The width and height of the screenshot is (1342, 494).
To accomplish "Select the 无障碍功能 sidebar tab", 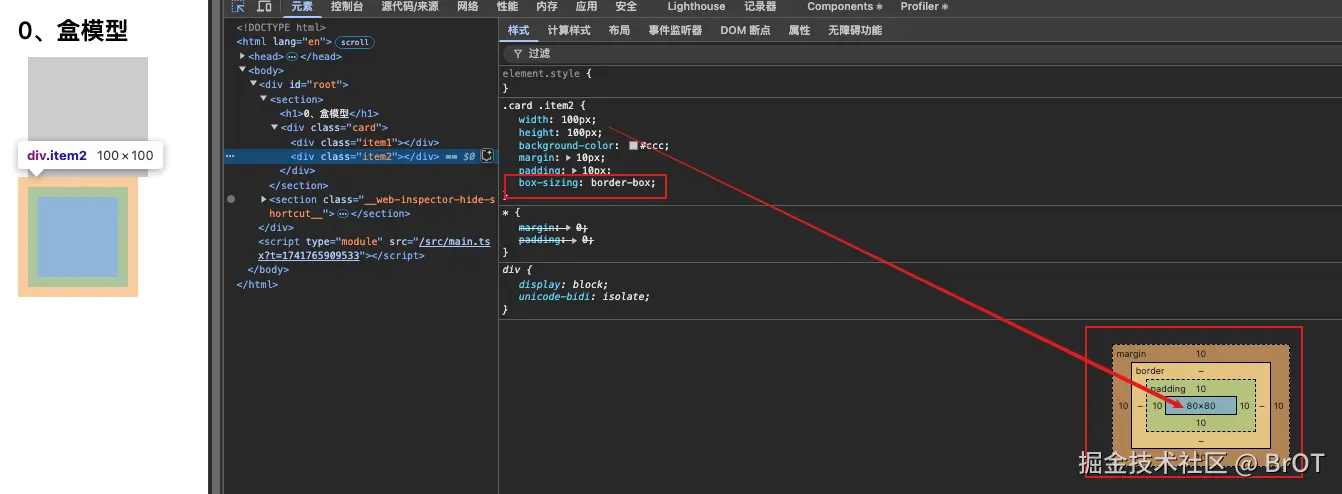I will tap(855, 31).
